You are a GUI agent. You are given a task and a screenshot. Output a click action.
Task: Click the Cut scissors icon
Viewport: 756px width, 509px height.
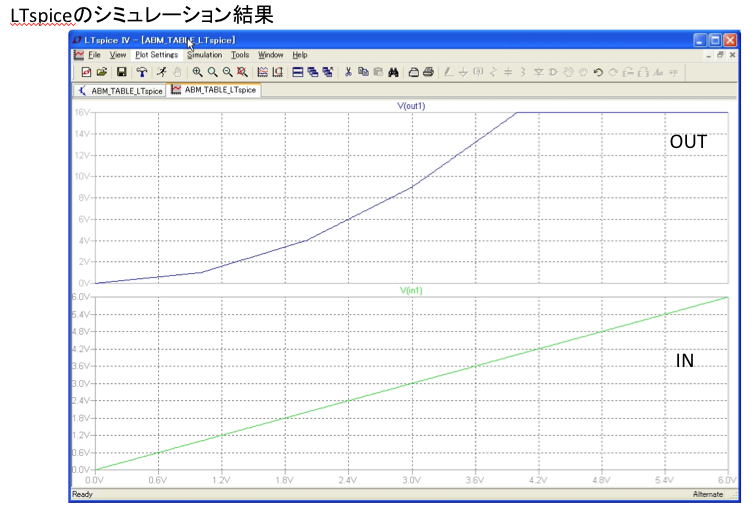[x=348, y=72]
